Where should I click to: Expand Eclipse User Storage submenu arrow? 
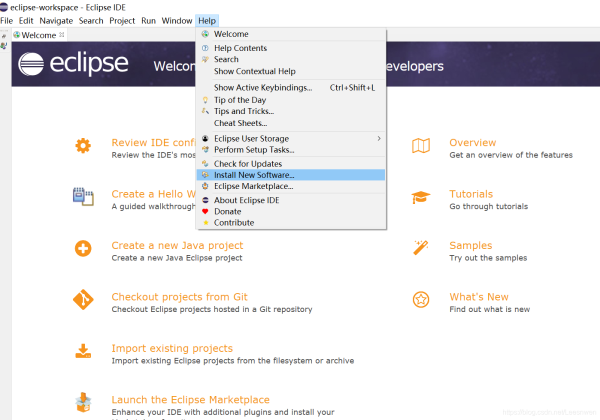coord(379,138)
